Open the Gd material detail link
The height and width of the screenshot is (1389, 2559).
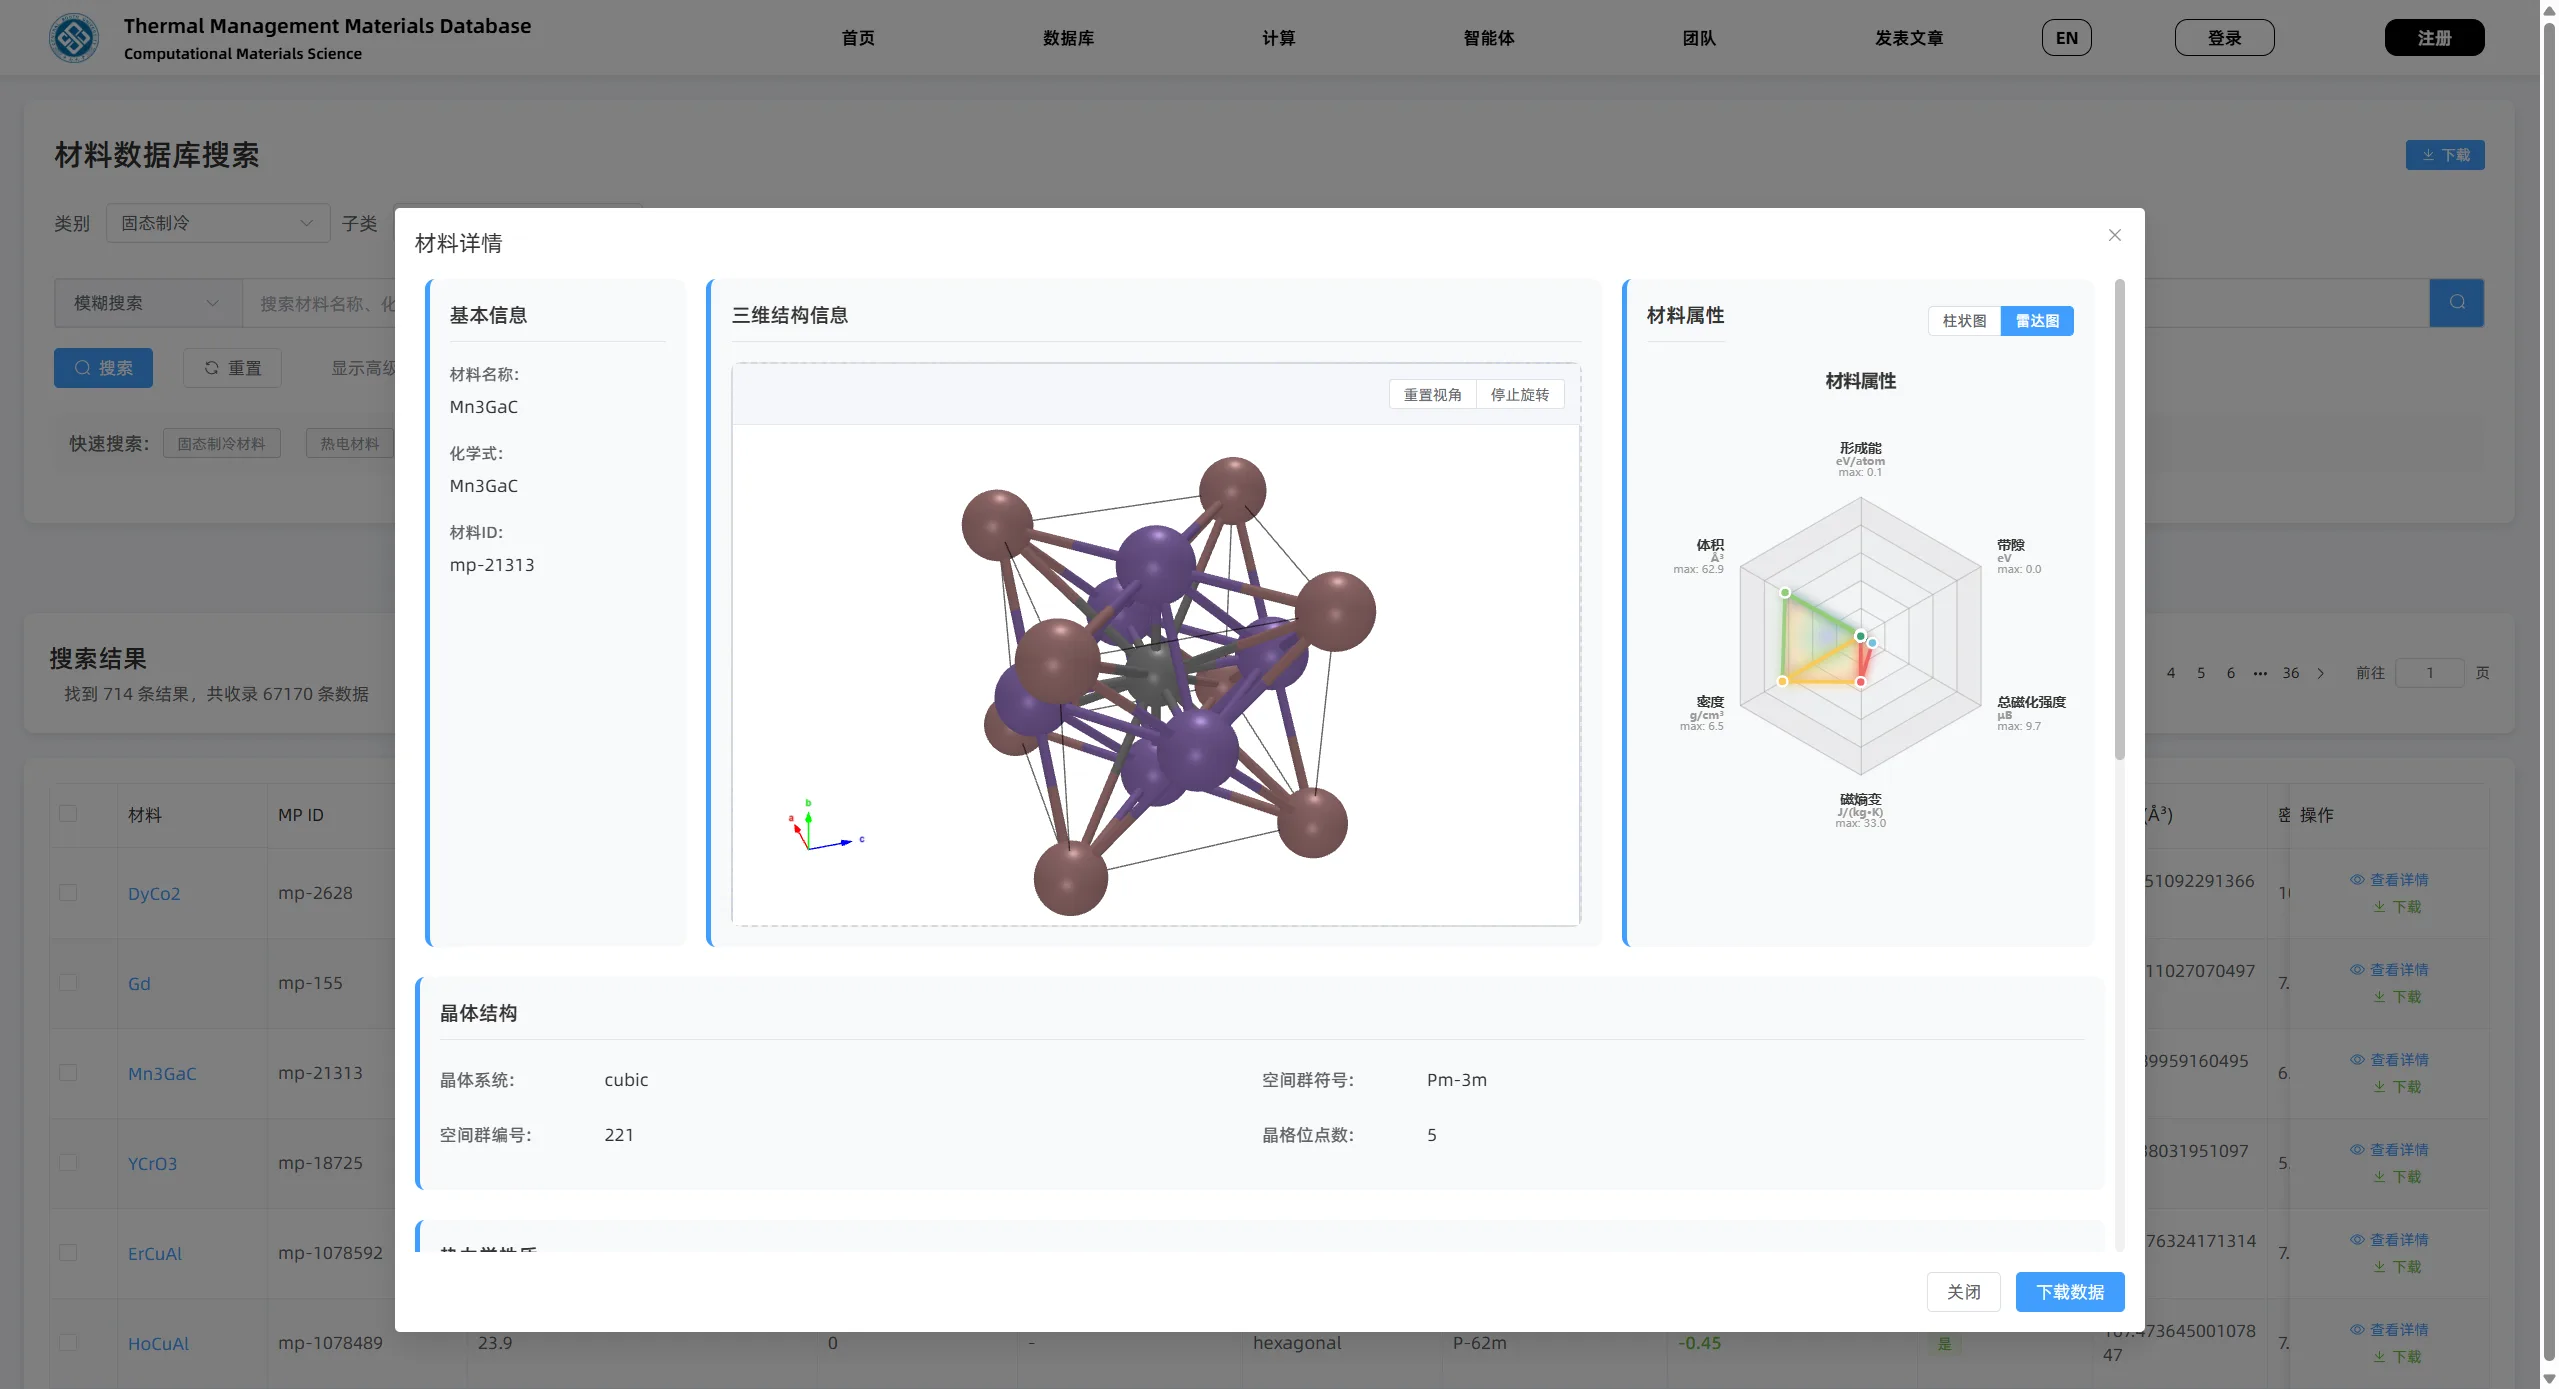coord(138,982)
